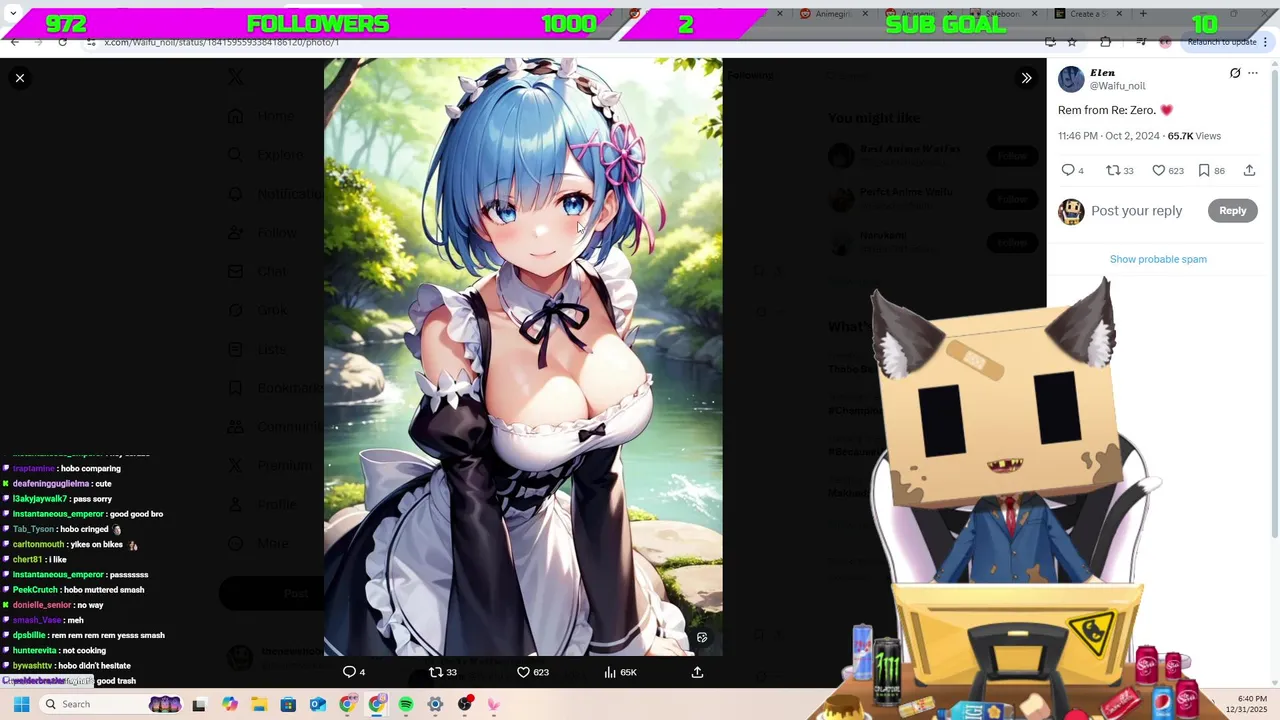
Task: Open OBS Studio from the taskbar
Action: (x=465, y=704)
